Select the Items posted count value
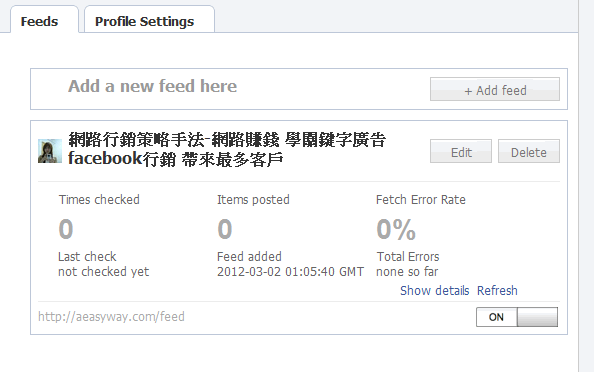The image size is (597, 372). point(225,229)
